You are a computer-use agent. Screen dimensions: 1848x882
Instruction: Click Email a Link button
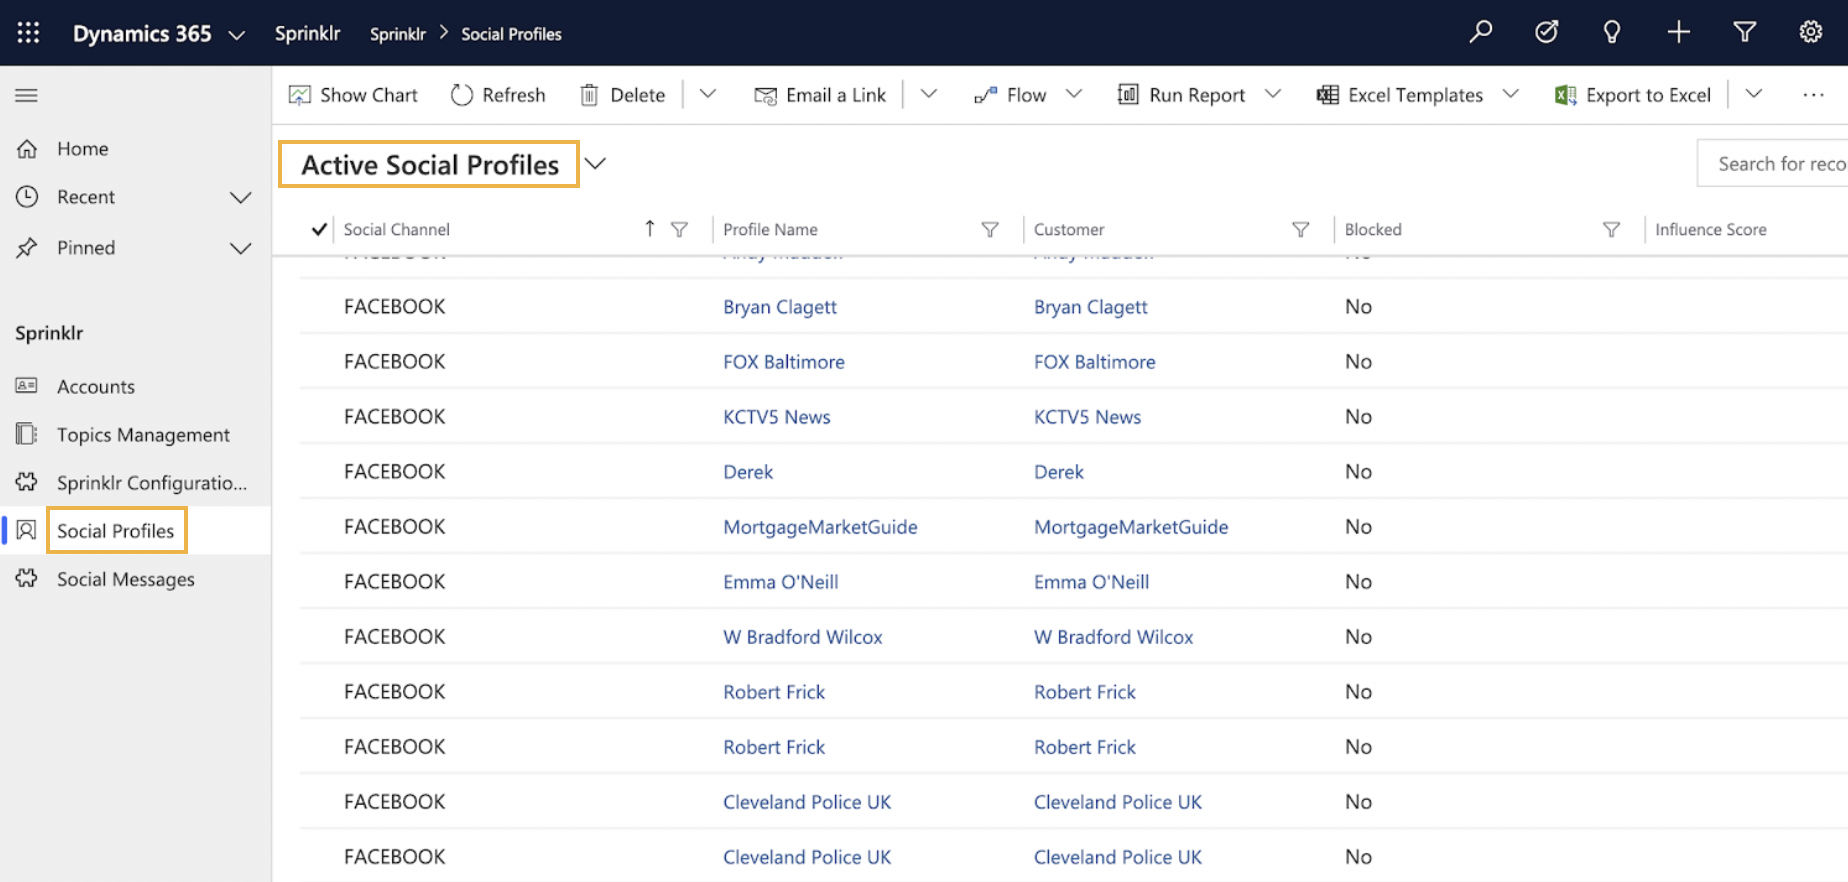(820, 95)
